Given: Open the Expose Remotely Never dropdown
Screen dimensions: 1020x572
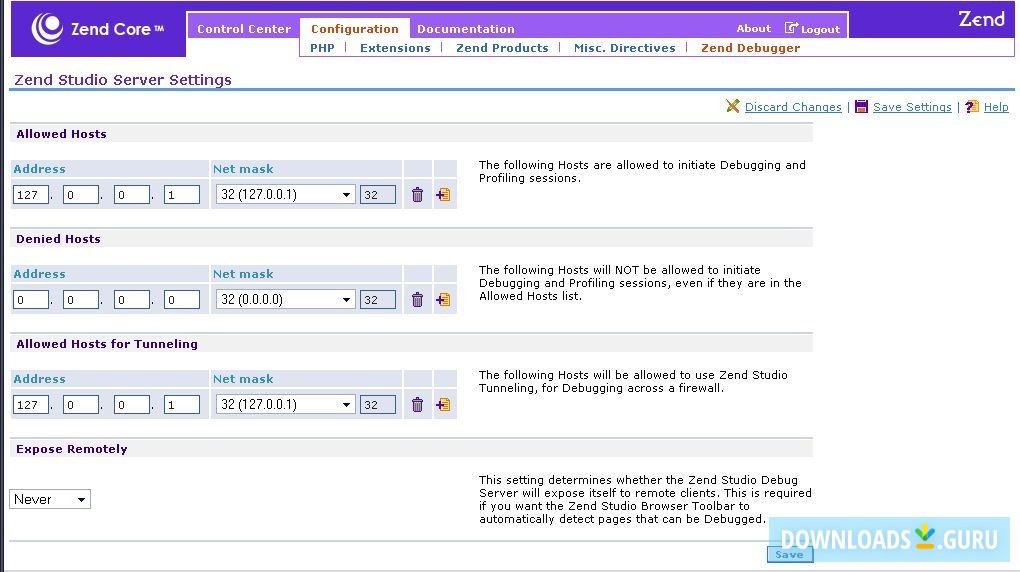Looking at the screenshot, I should [50, 499].
